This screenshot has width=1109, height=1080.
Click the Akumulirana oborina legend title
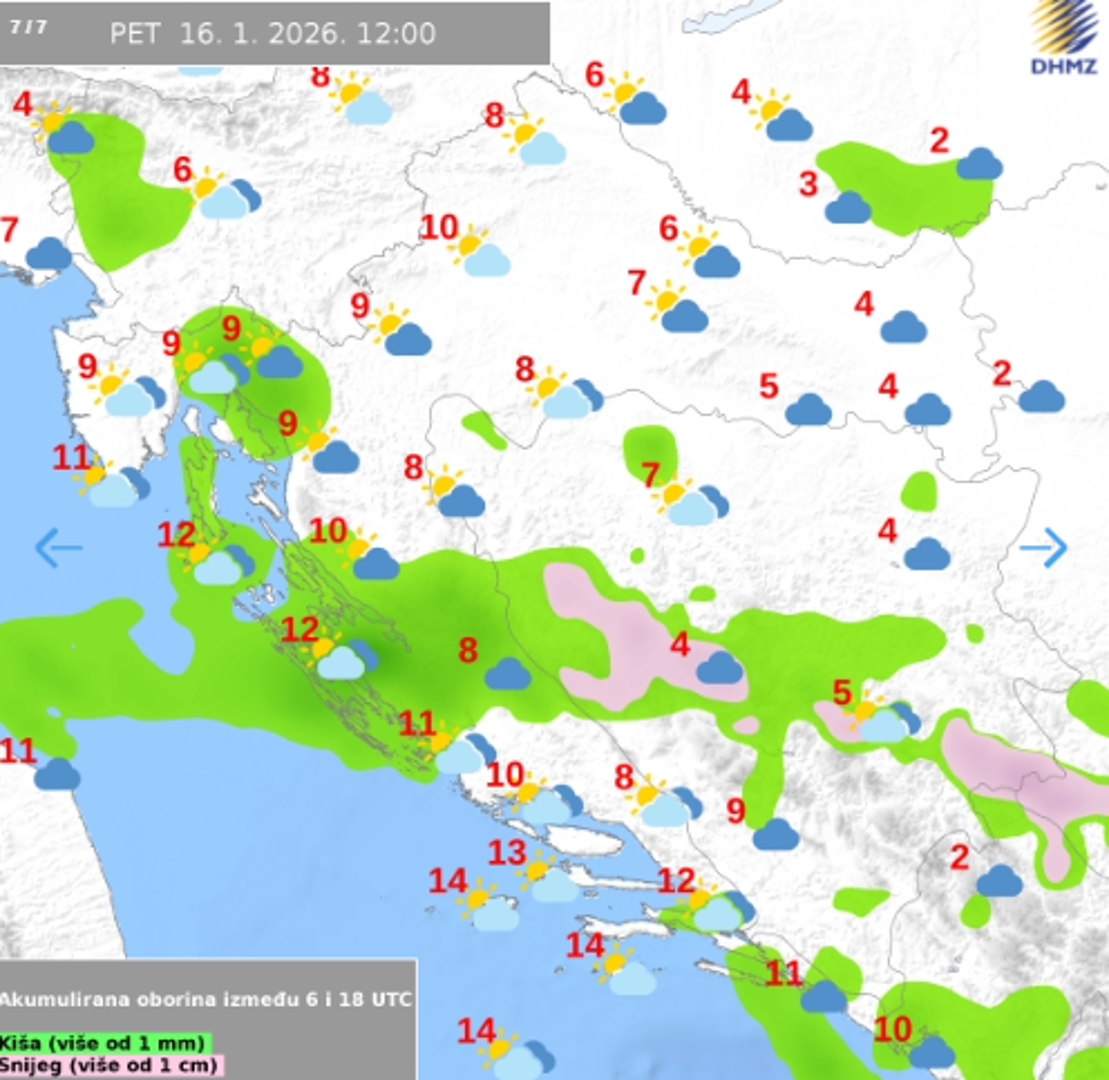point(205,999)
